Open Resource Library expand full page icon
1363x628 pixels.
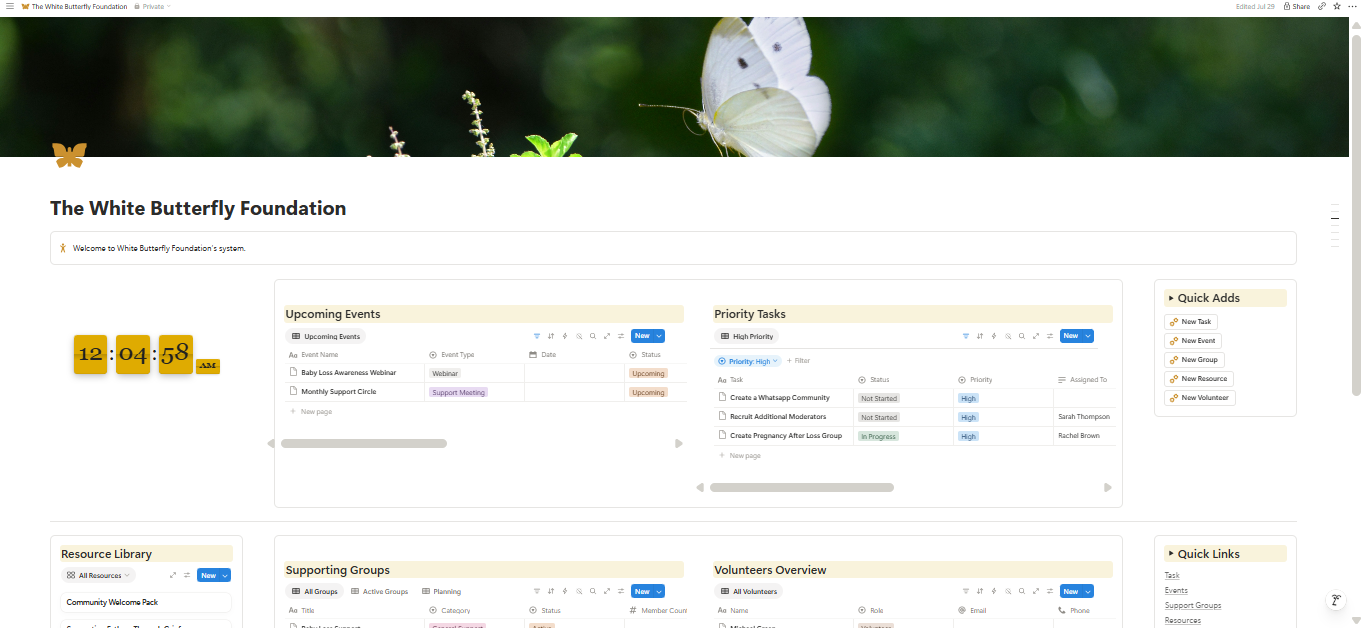(173, 575)
